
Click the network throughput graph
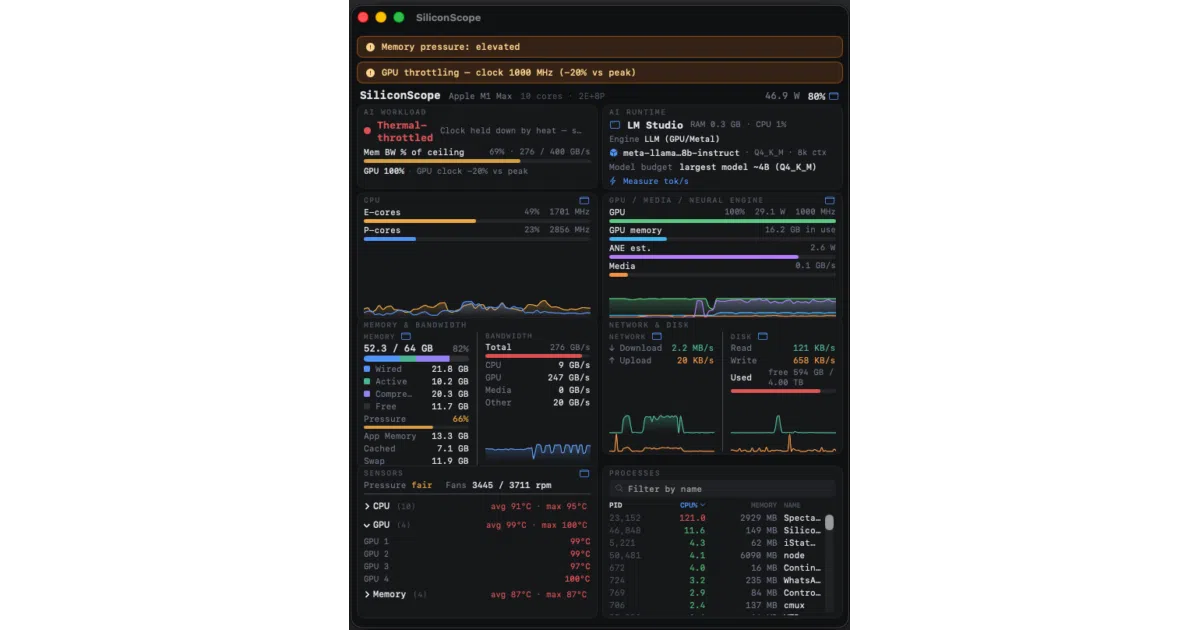pyautogui.click(x=662, y=434)
